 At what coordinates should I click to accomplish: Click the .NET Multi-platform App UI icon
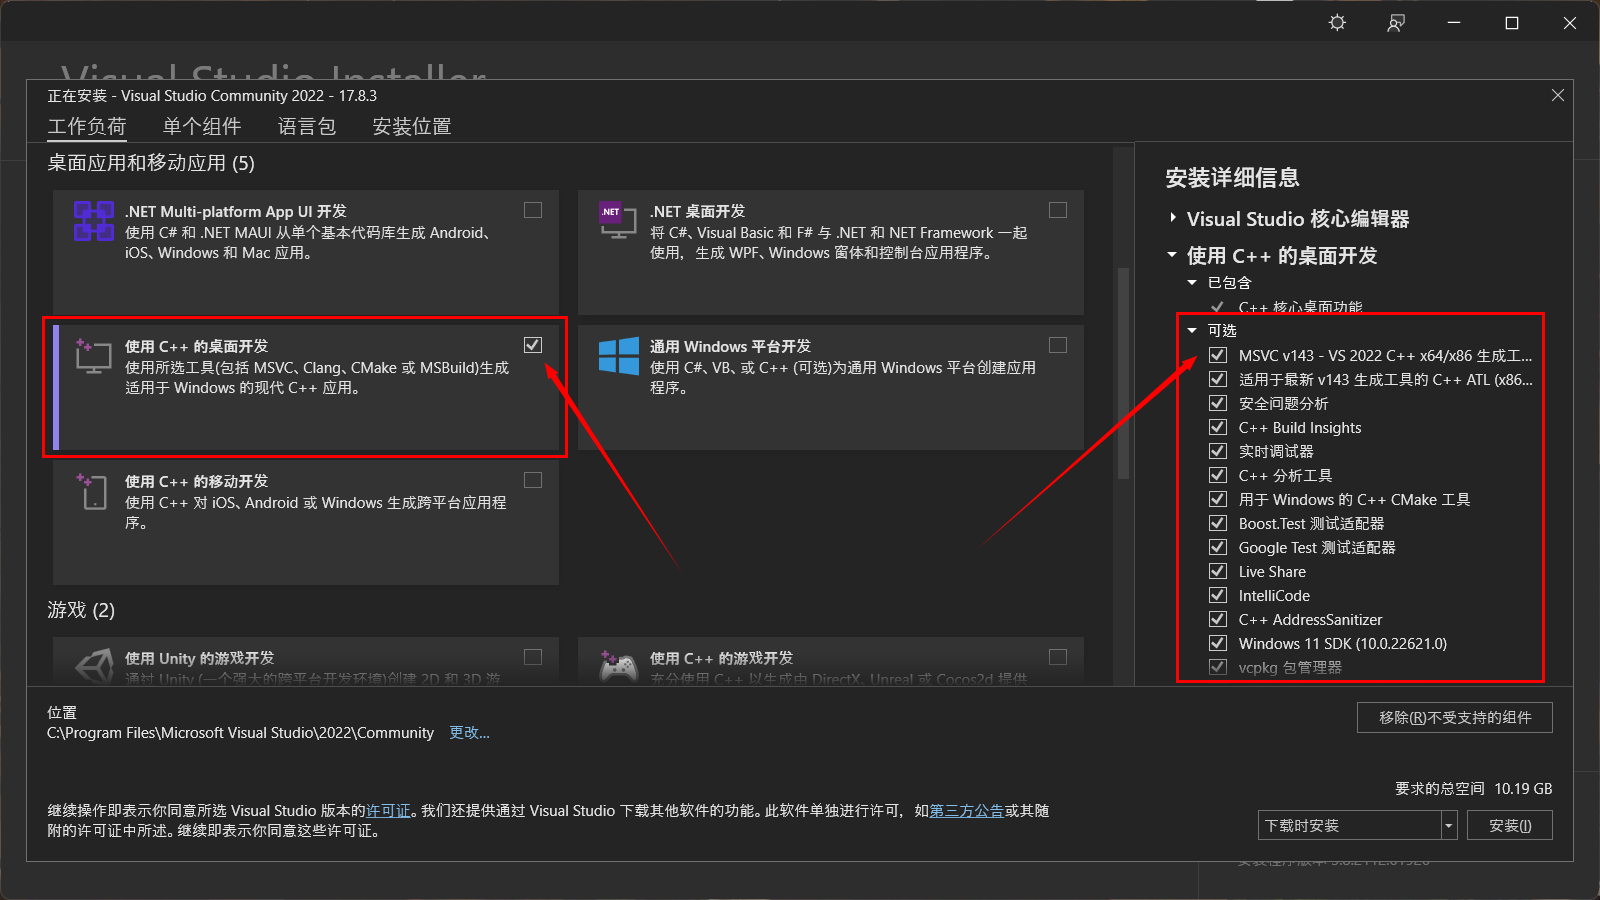[93, 221]
